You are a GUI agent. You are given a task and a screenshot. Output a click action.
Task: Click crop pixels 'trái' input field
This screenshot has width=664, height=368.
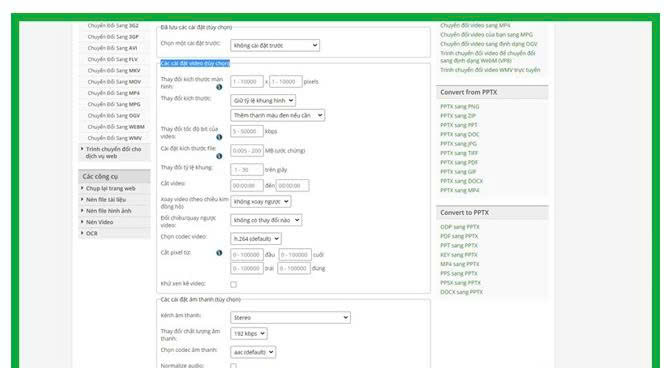click(x=247, y=268)
